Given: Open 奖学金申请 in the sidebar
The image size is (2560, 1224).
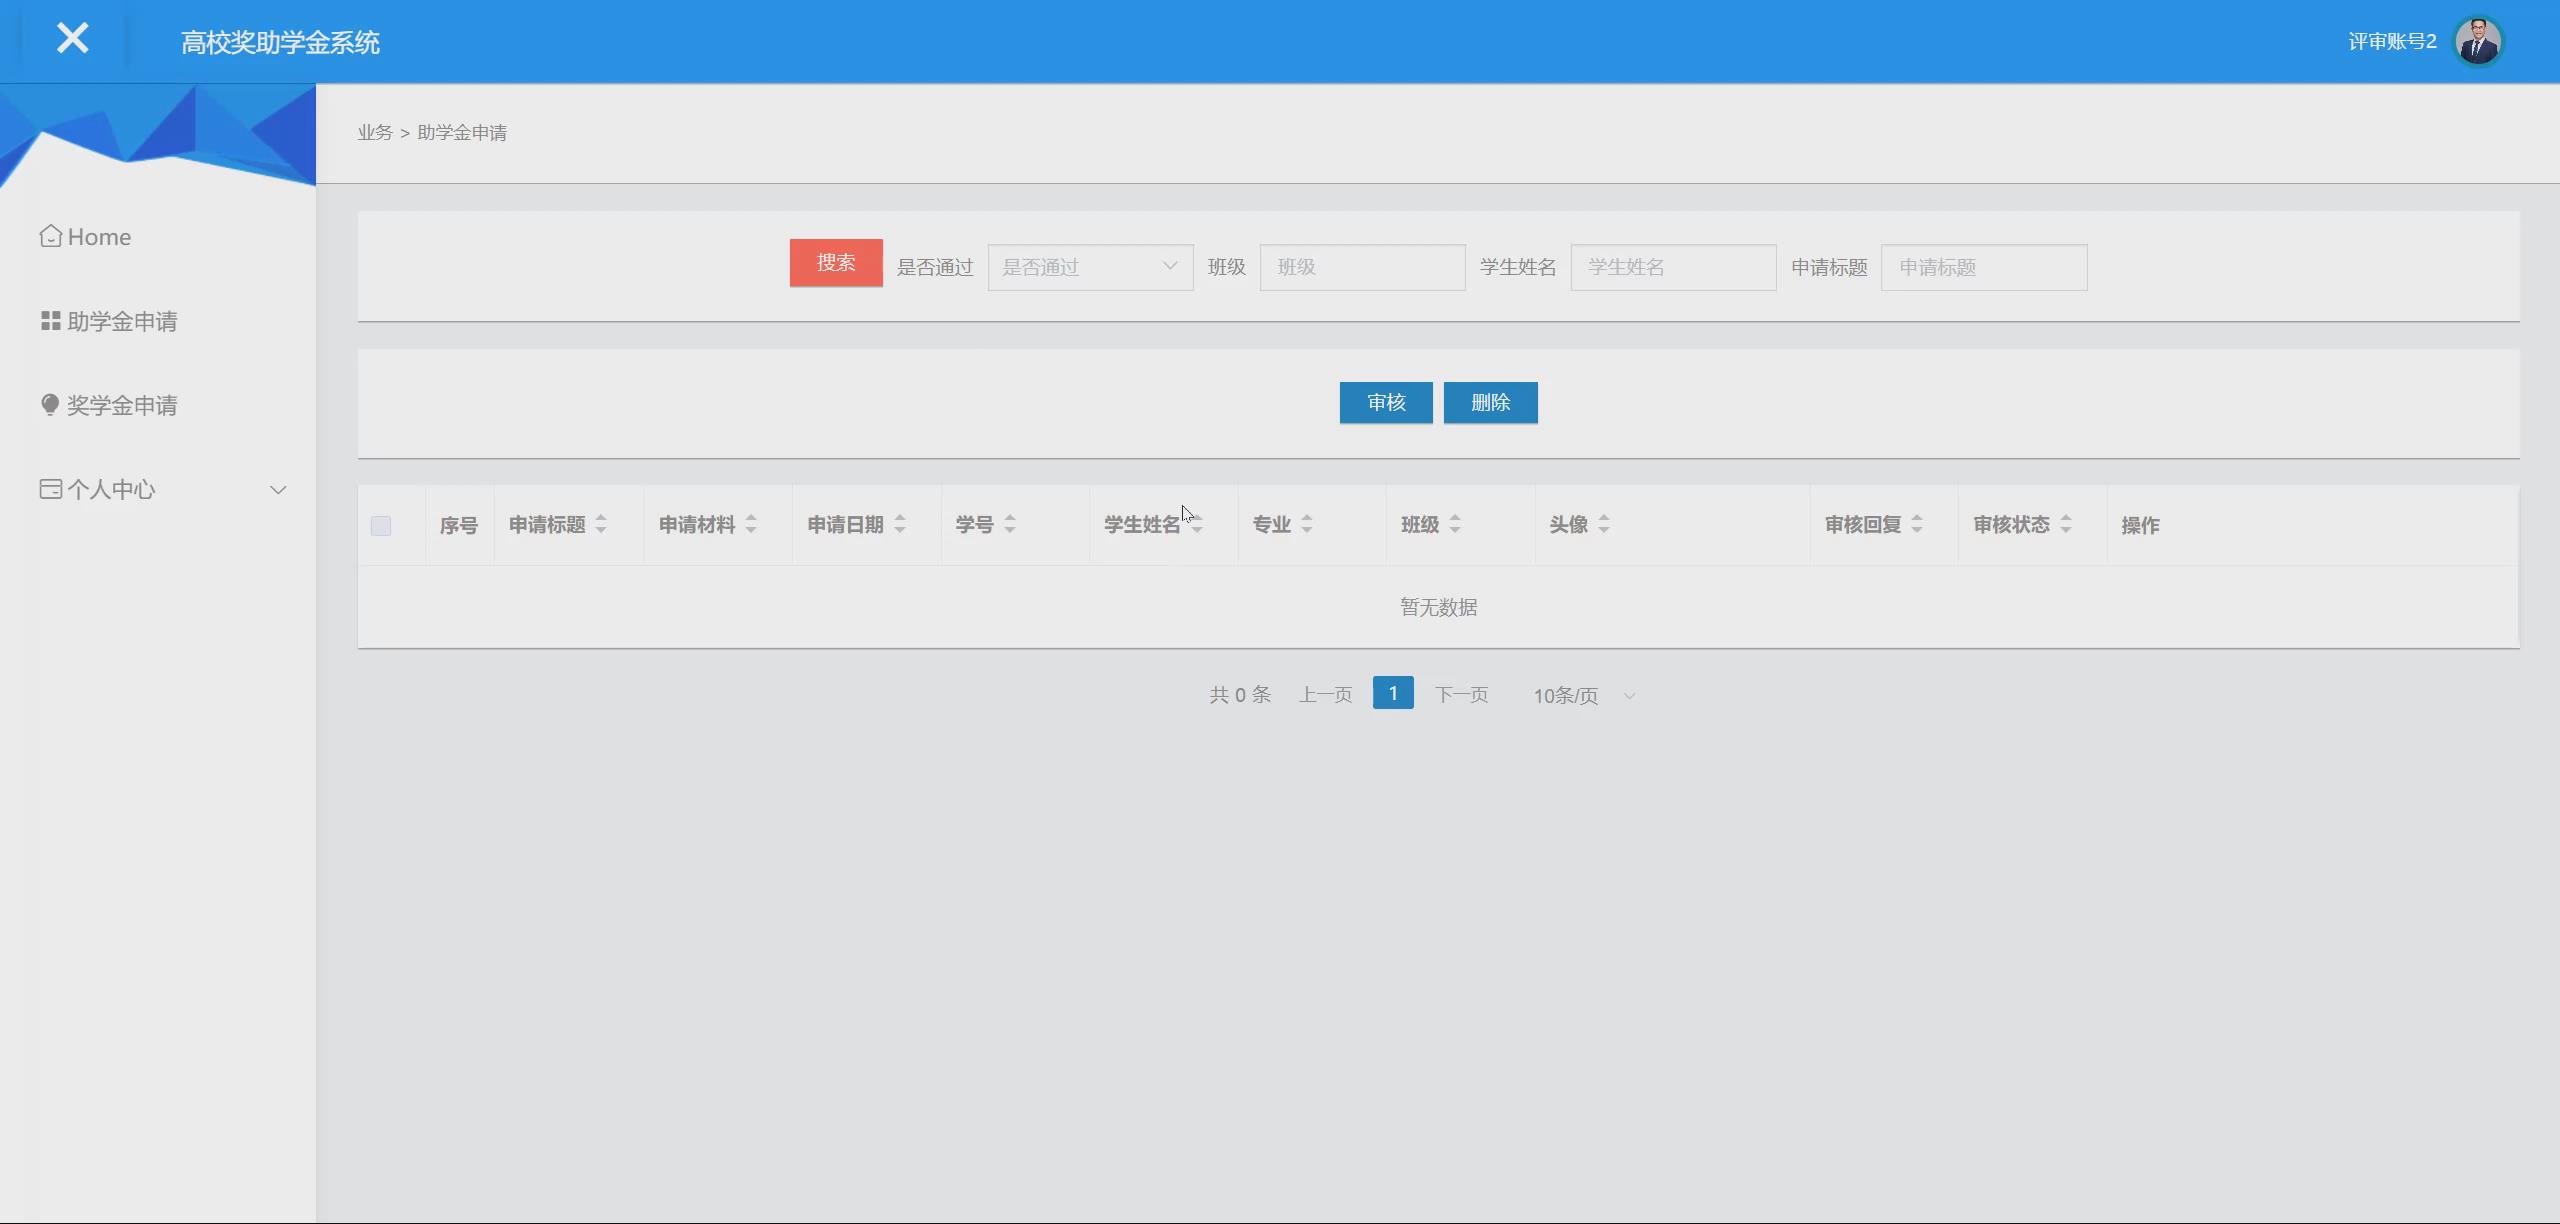Looking at the screenshot, I should [121, 405].
